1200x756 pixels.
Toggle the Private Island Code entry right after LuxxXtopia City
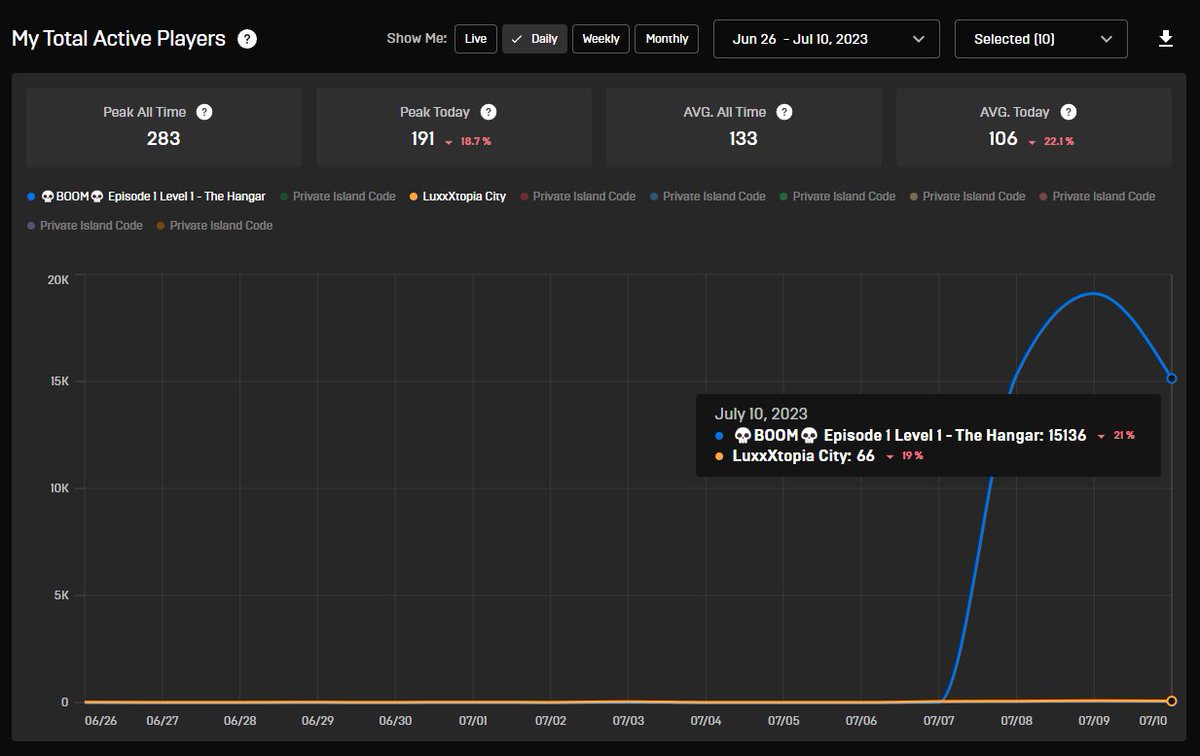click(577, 196)
